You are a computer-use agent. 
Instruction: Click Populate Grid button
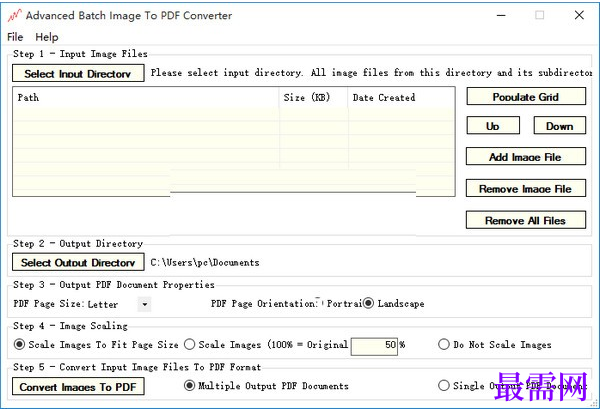[526, 97]
